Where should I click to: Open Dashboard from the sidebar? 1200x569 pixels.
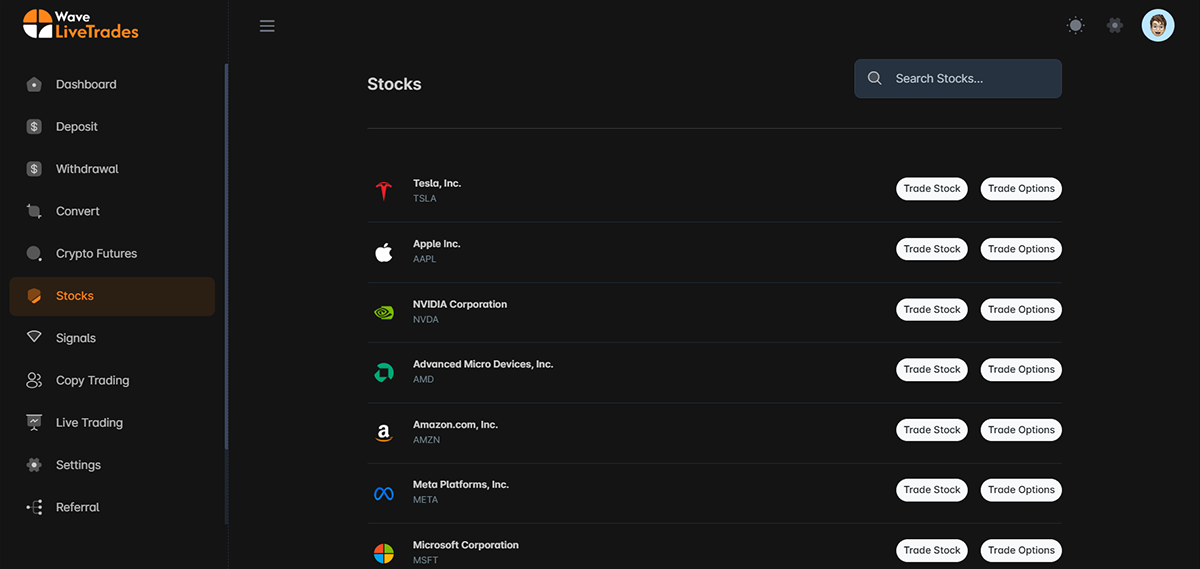86,85
